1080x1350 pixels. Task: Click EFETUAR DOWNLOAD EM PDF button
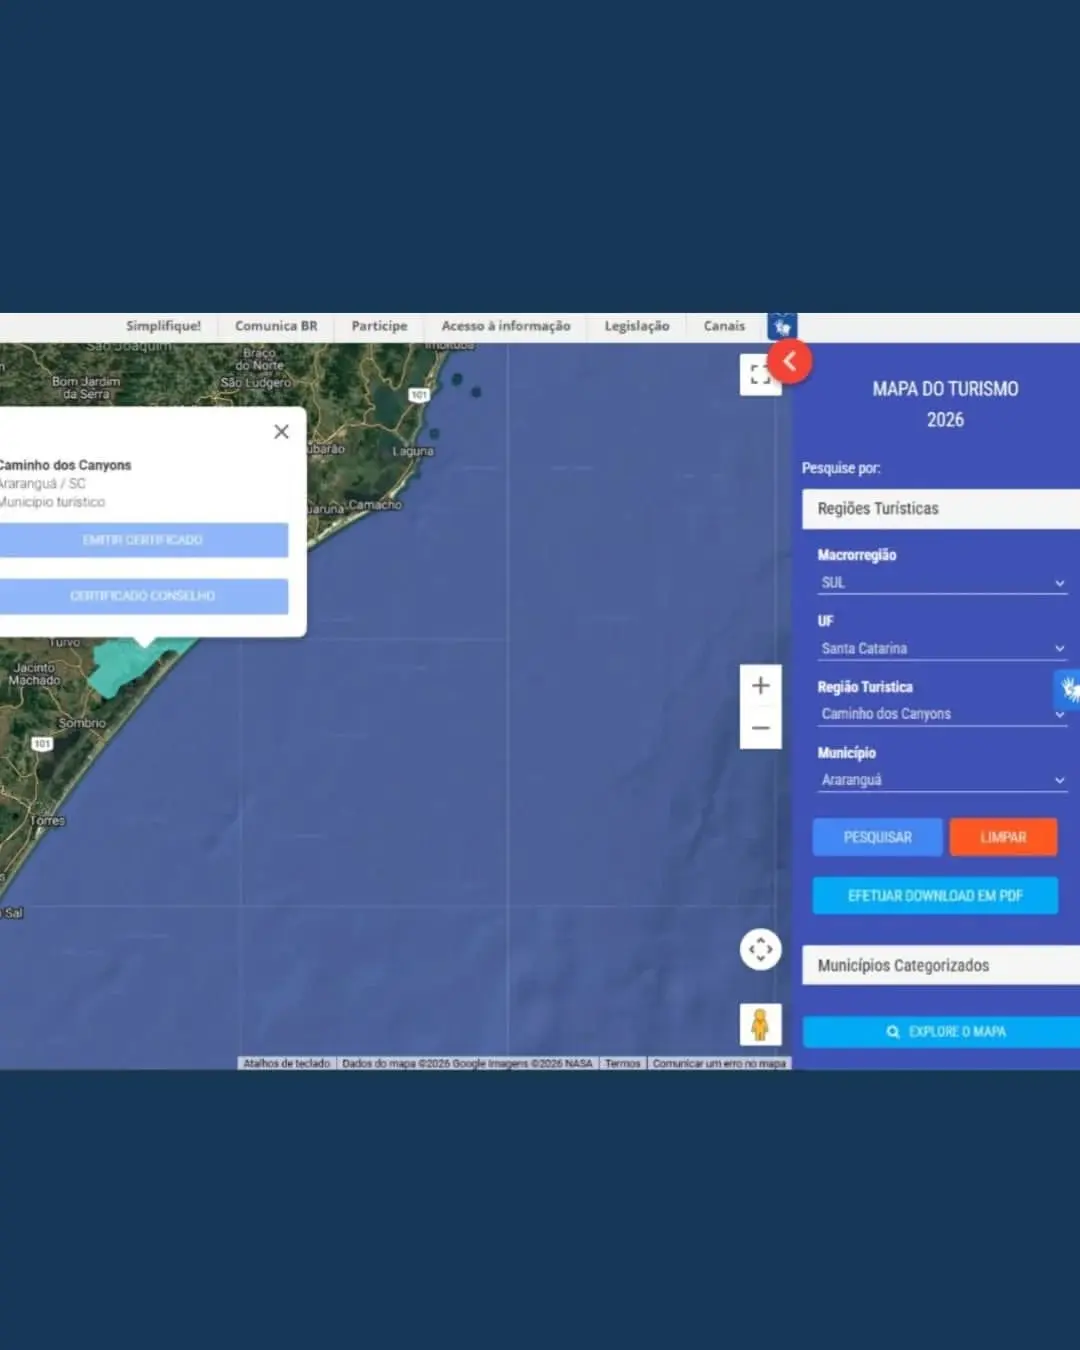[x=935, y=896]
